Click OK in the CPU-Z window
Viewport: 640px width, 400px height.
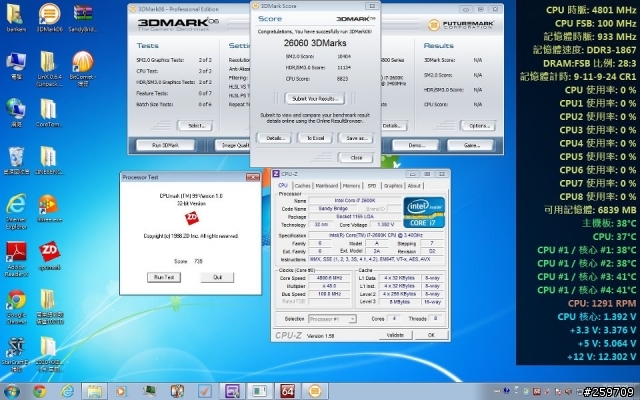[431, 335]
